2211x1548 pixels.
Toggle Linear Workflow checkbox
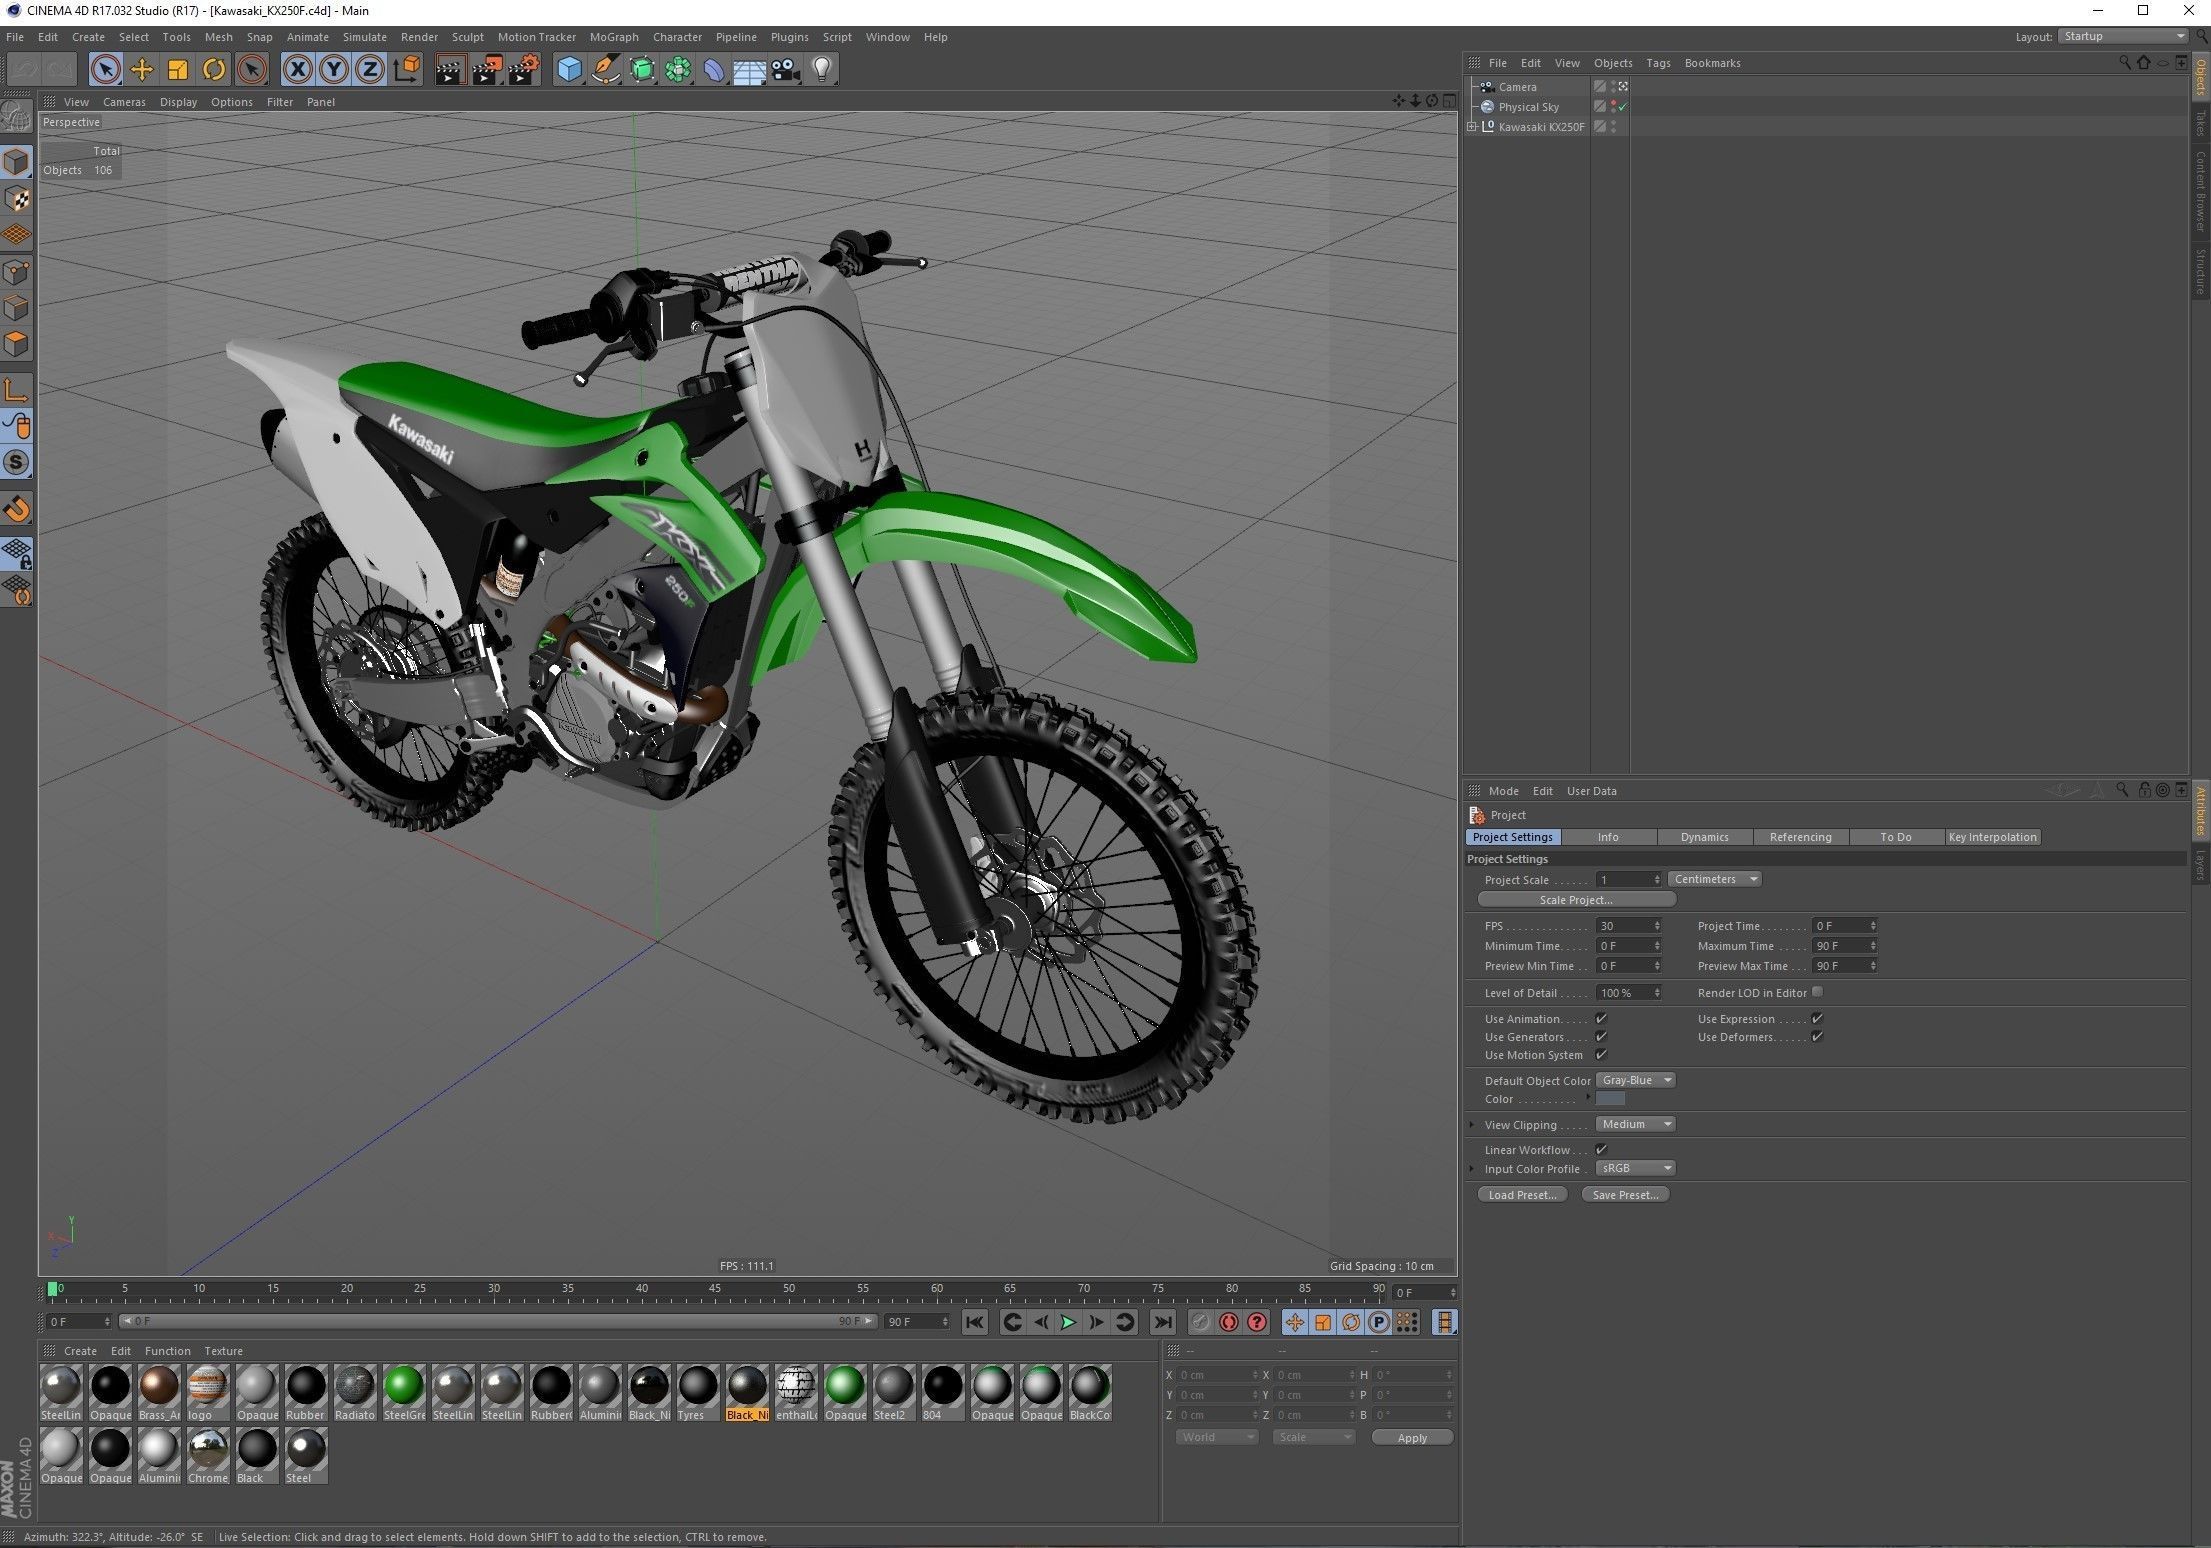pyautogui.click(x=1601, y=1149)
